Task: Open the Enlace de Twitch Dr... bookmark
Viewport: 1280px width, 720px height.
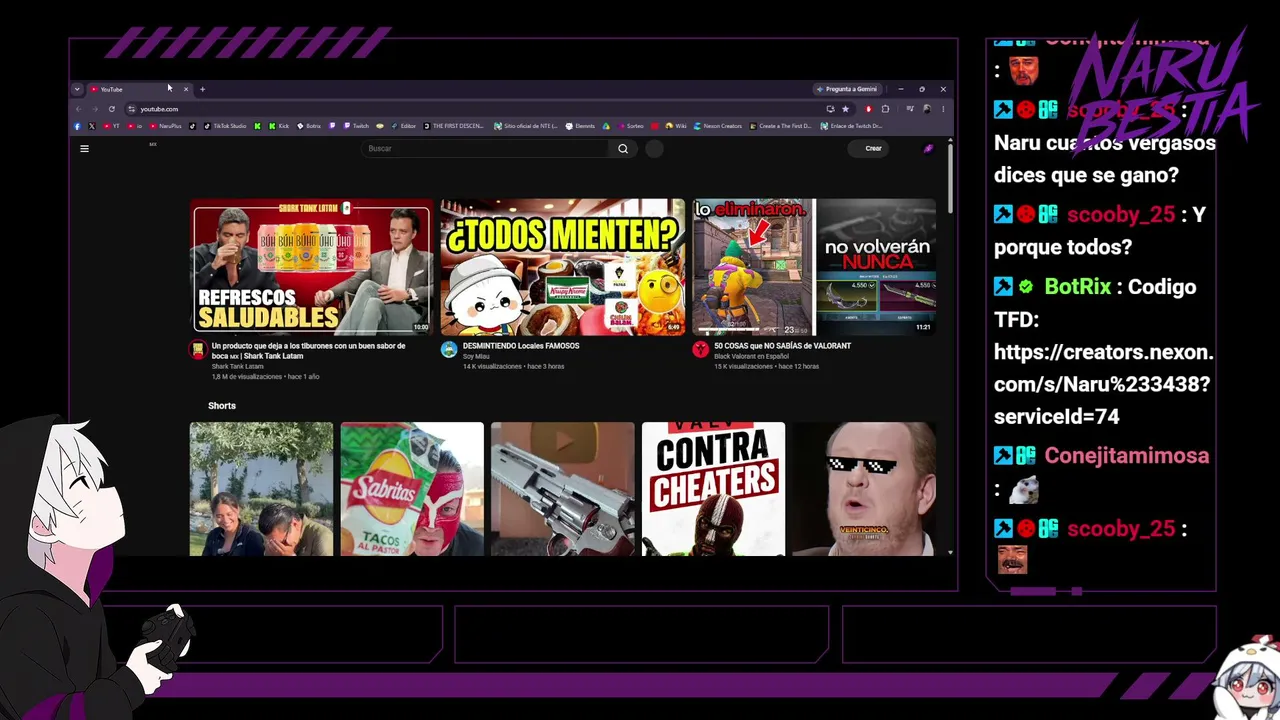Action: point(851,126)
